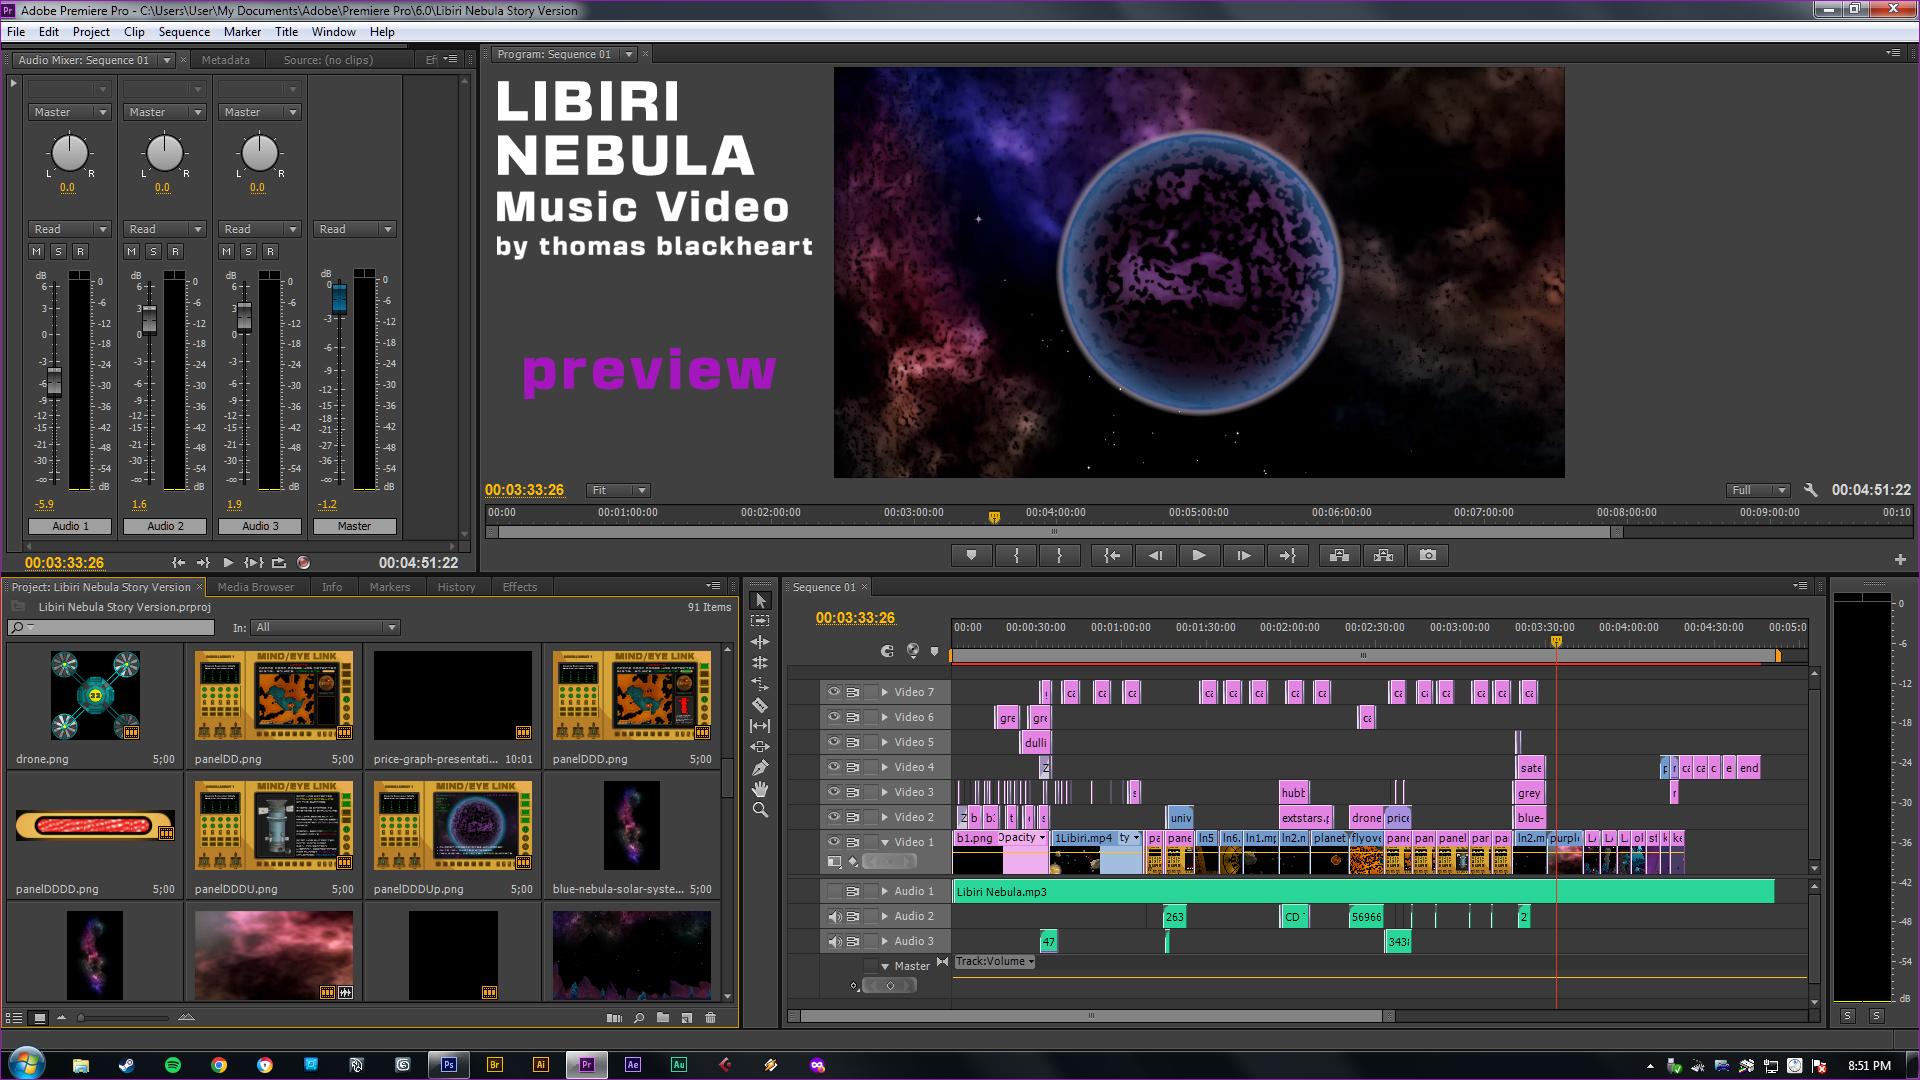Toggle Snap in the timeline header
Image resolution: width=1920 pixels, height=1080 pixels.
pyautogui.click(x=887, y=651)
